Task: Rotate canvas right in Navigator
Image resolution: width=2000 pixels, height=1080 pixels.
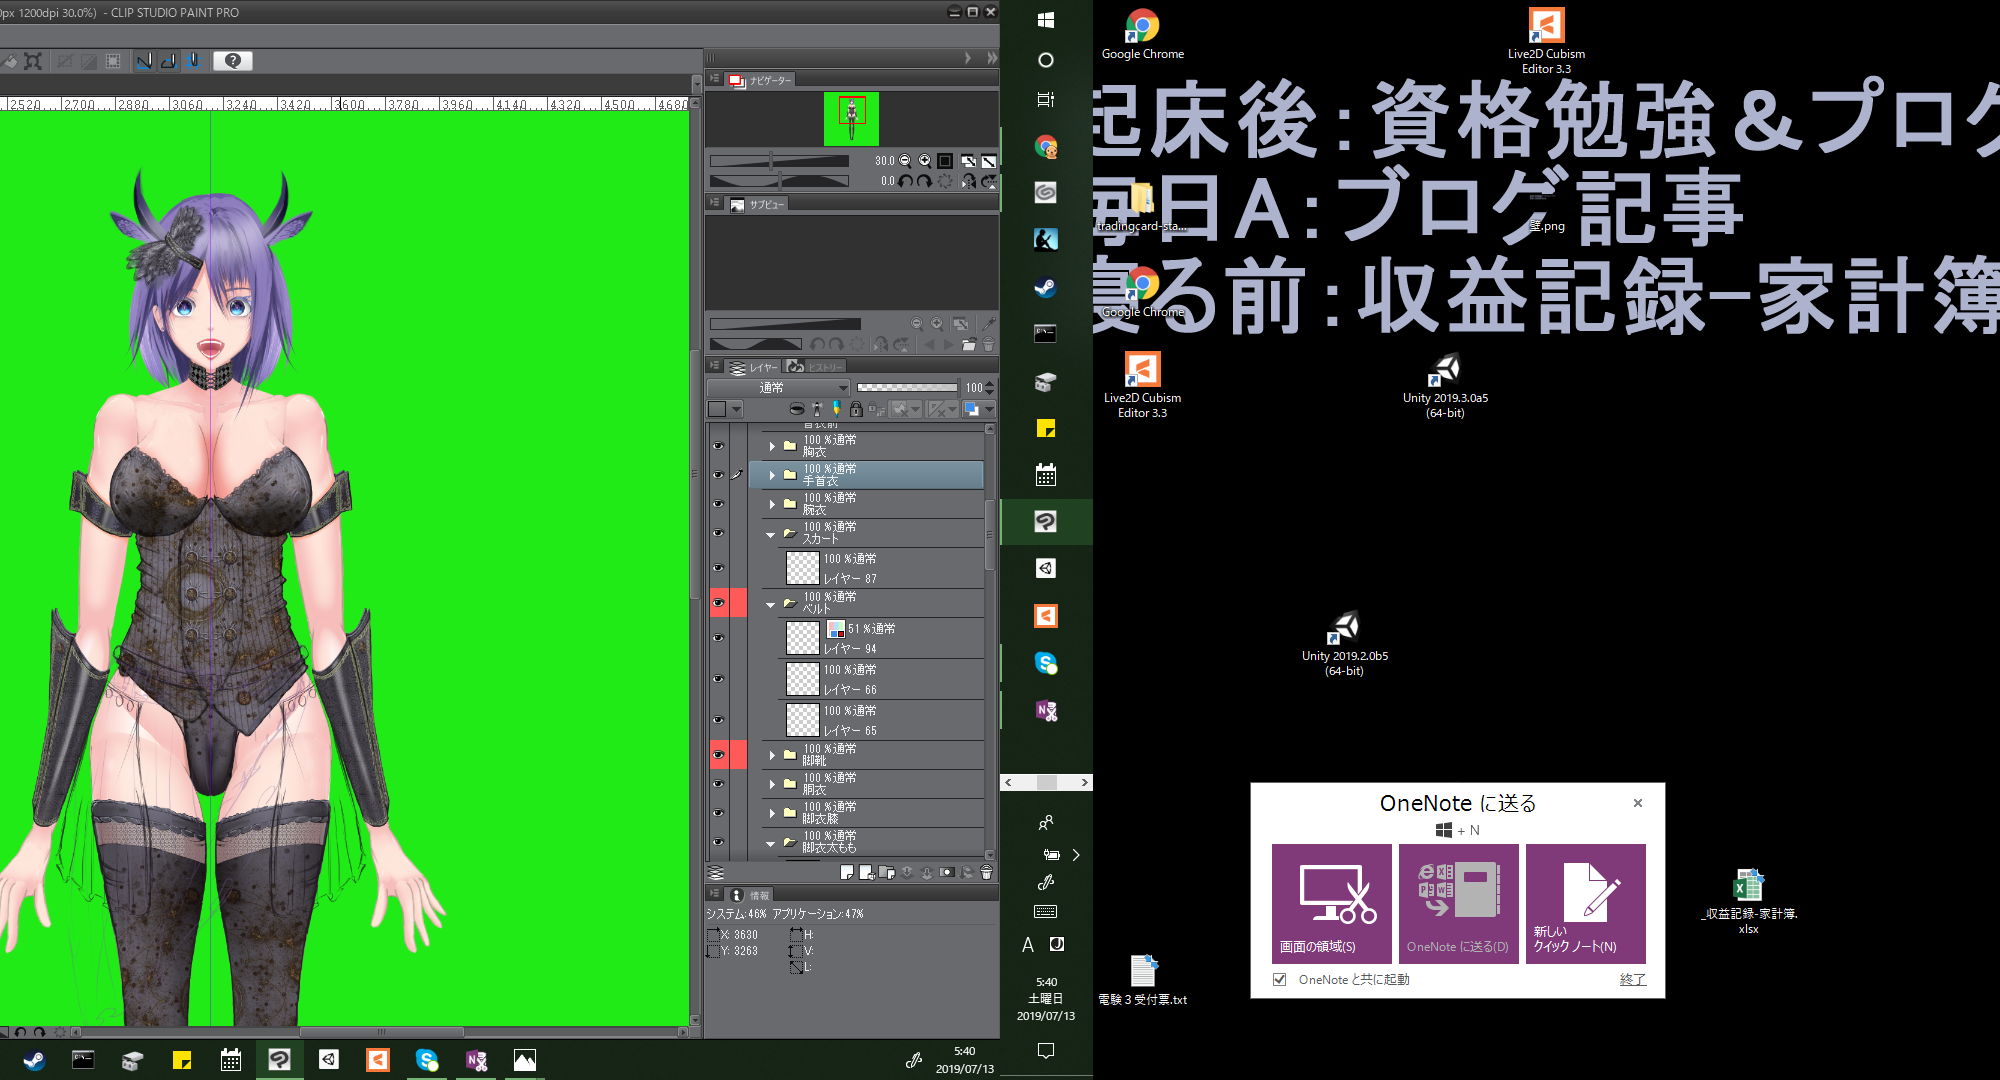Action: click(924, 181)
